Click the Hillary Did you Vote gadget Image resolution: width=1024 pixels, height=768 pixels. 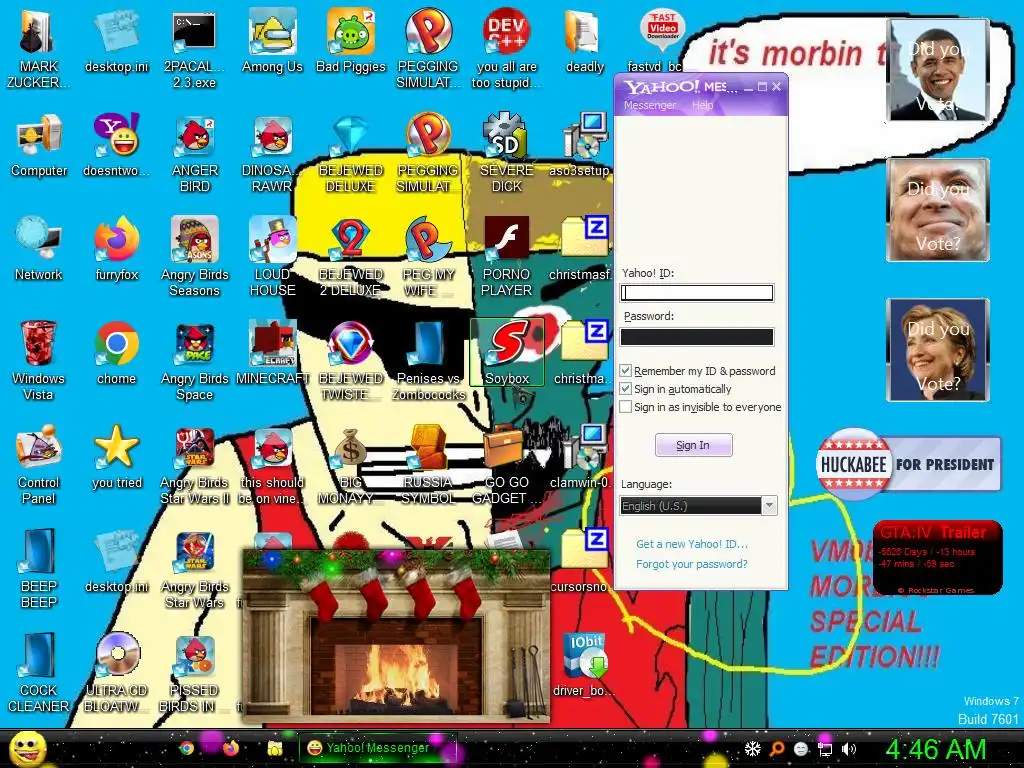pos(937,349)
